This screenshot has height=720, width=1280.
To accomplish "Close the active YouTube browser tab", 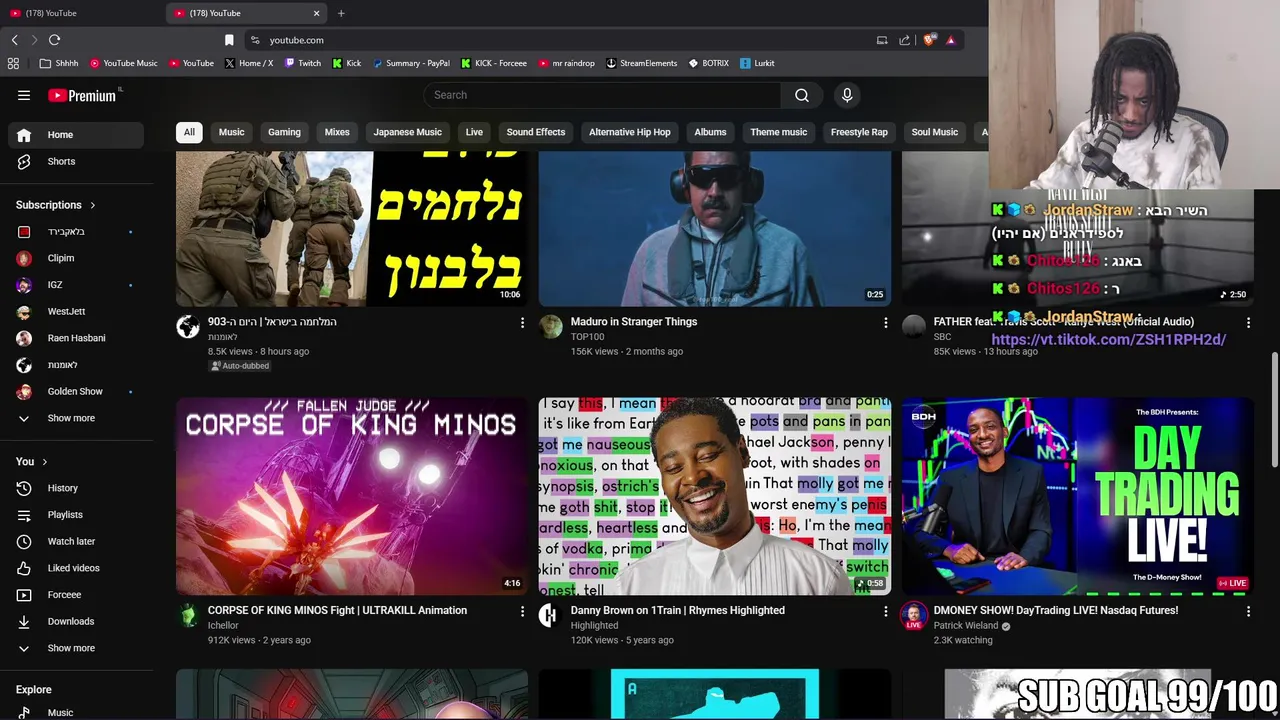I will coord(317,13).
